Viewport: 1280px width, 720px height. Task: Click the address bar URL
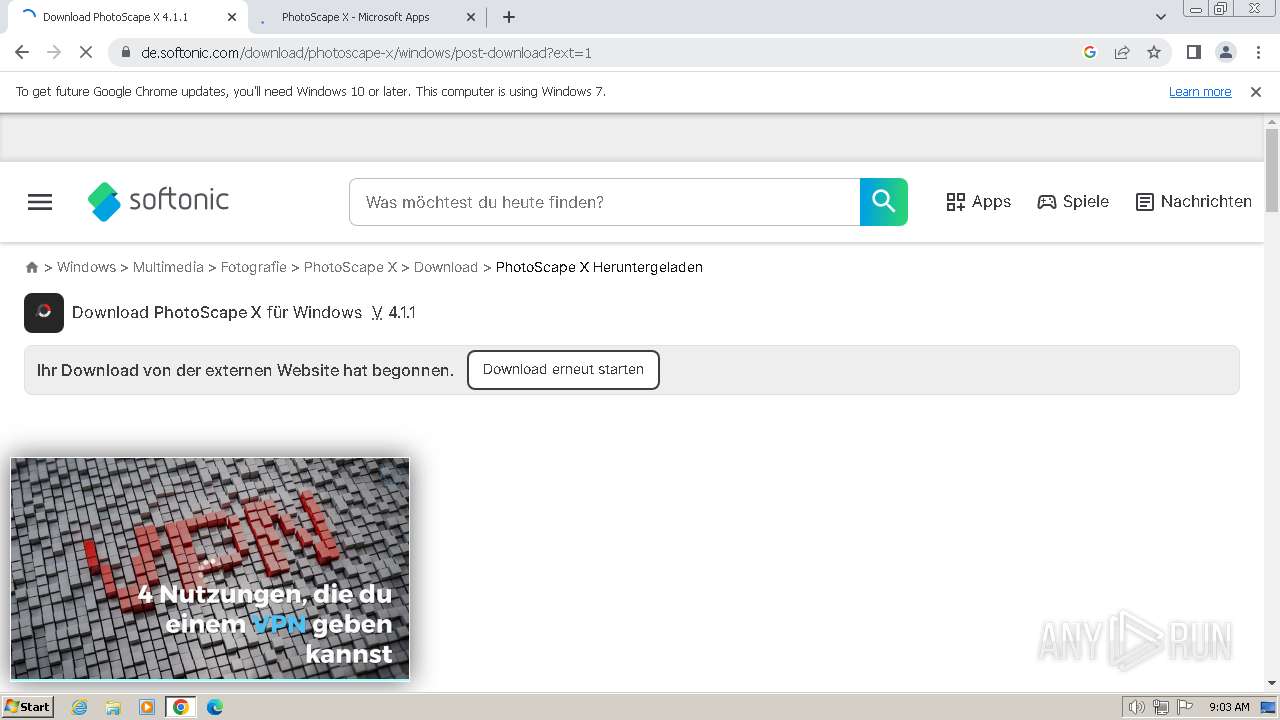[x=366, y=53]
